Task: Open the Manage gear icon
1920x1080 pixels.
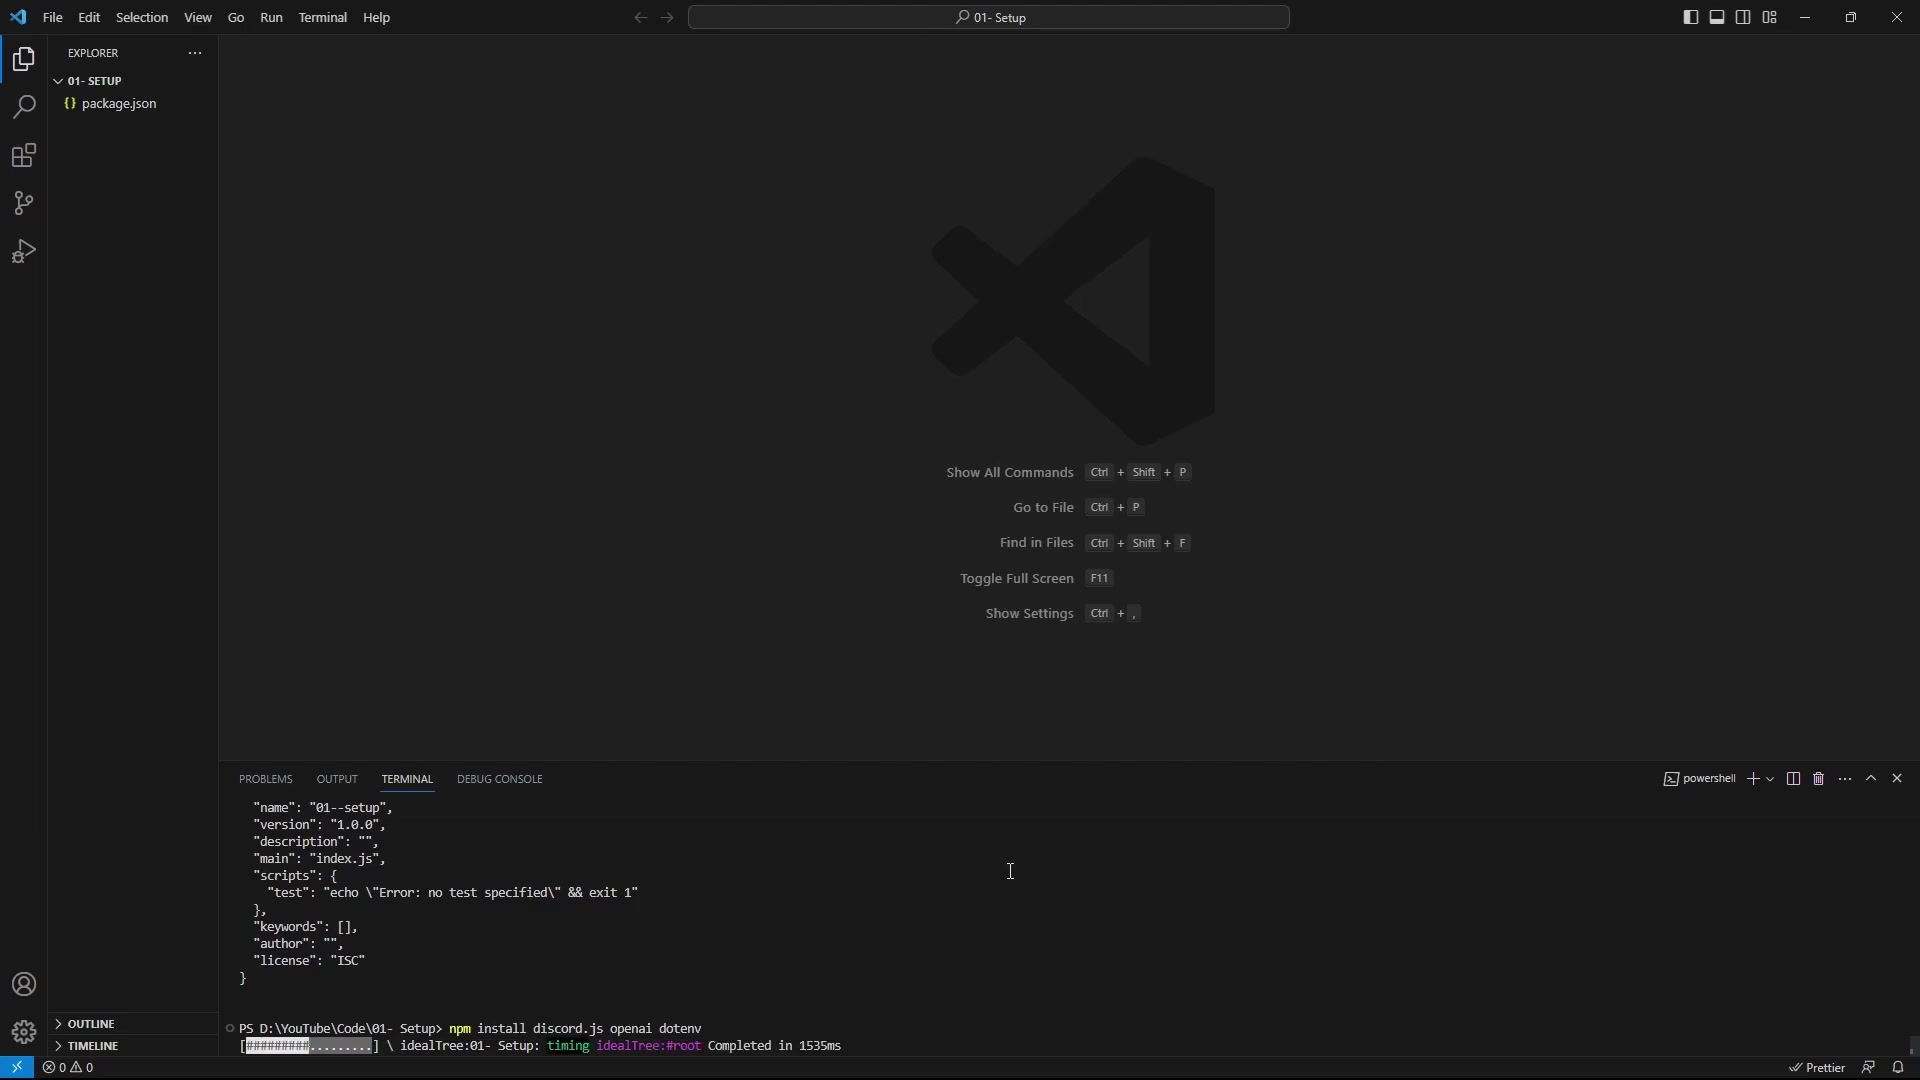Action: point(24,1032)
